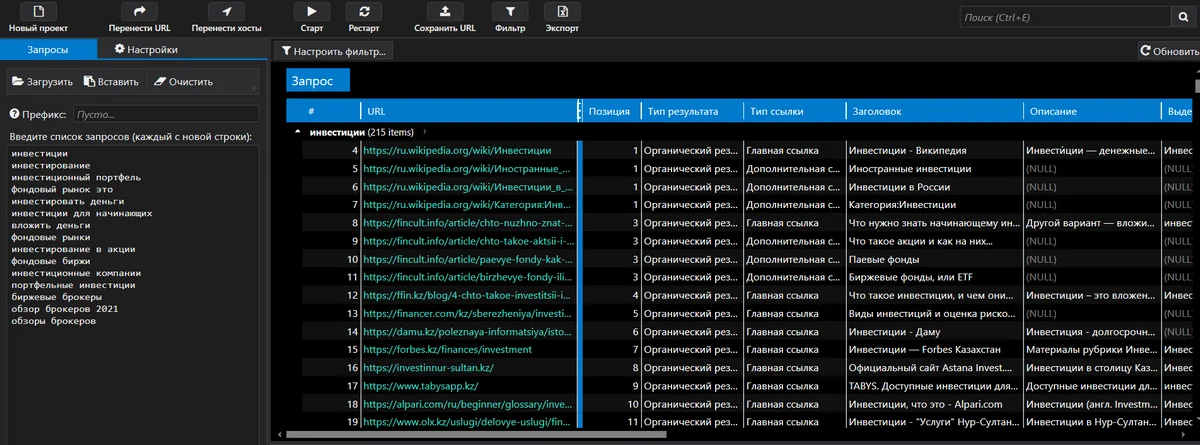Image resolution: width=1200 pixels, height=445 pixels.
Task: Open the ru.wikipedia.org/wiki/Инвестиции link
Action: (457, 150)
